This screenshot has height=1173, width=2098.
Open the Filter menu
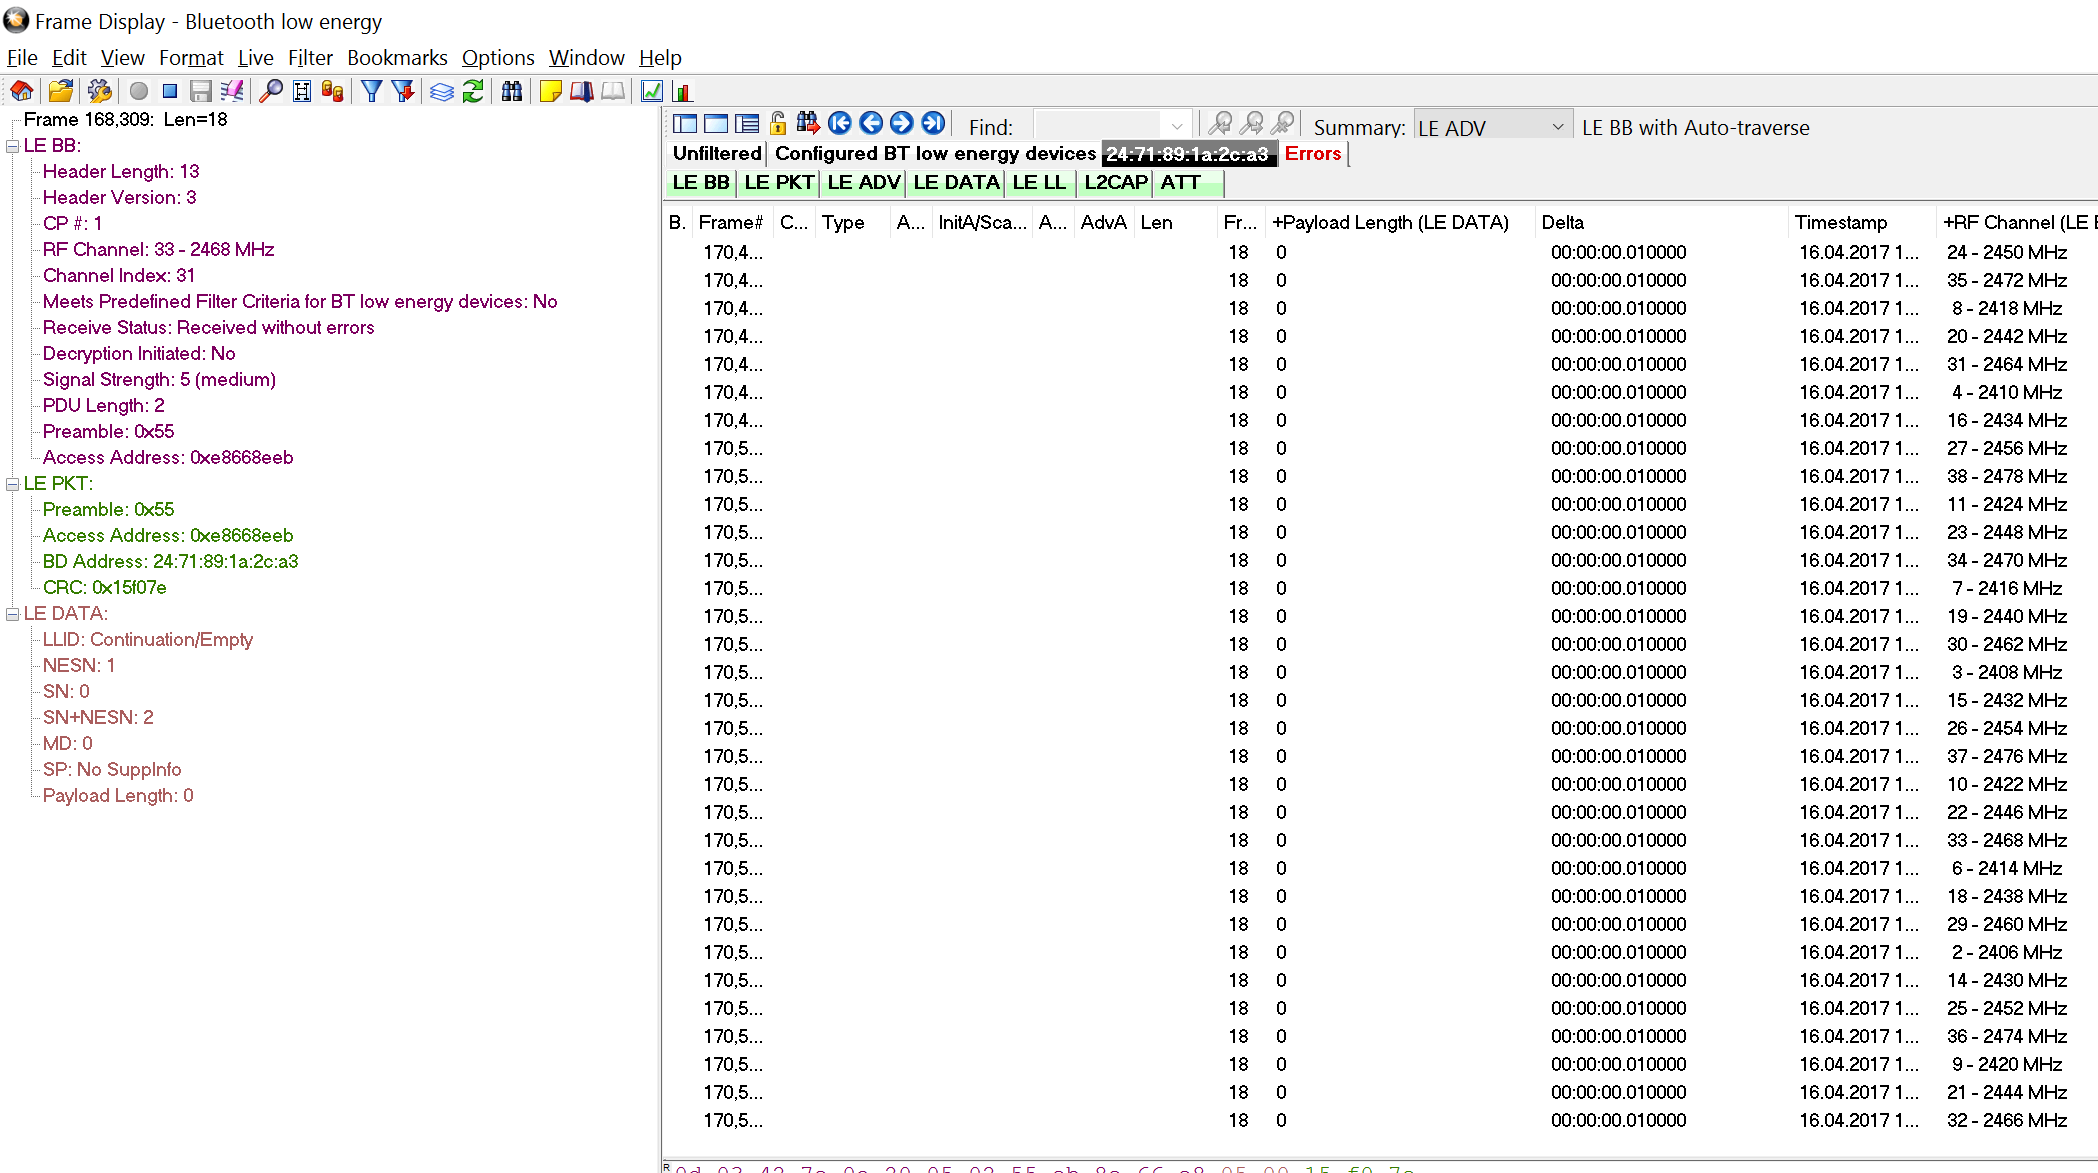coord(310,58)
